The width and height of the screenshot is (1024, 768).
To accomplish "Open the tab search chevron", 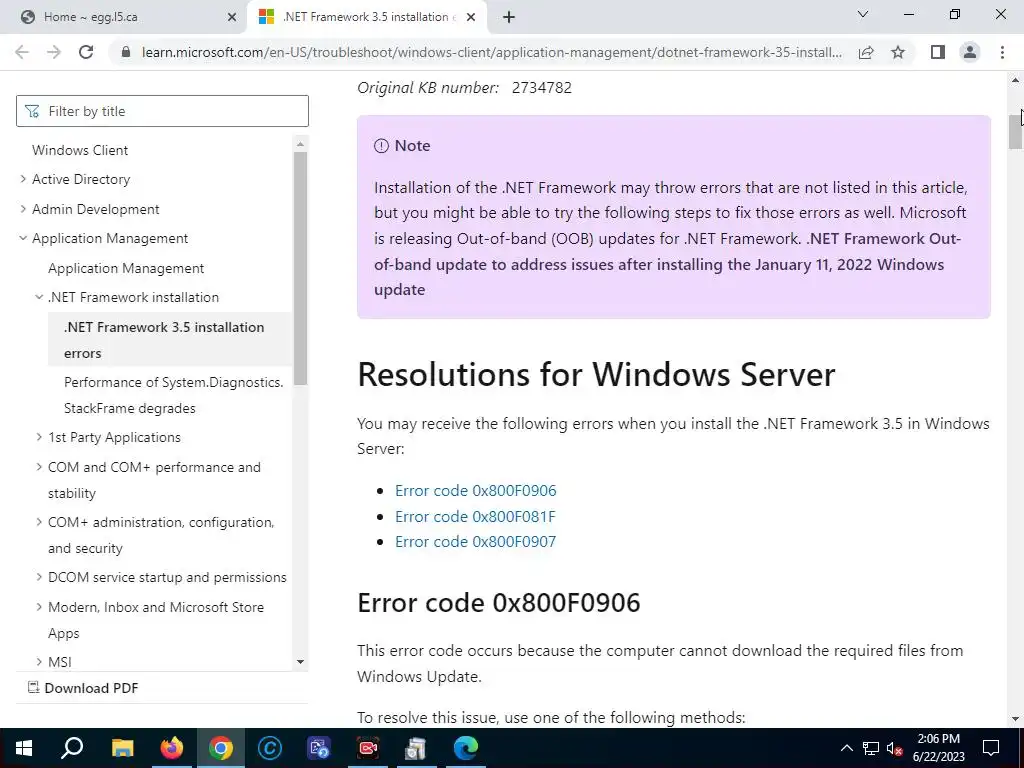I will [x=863, y=14].
